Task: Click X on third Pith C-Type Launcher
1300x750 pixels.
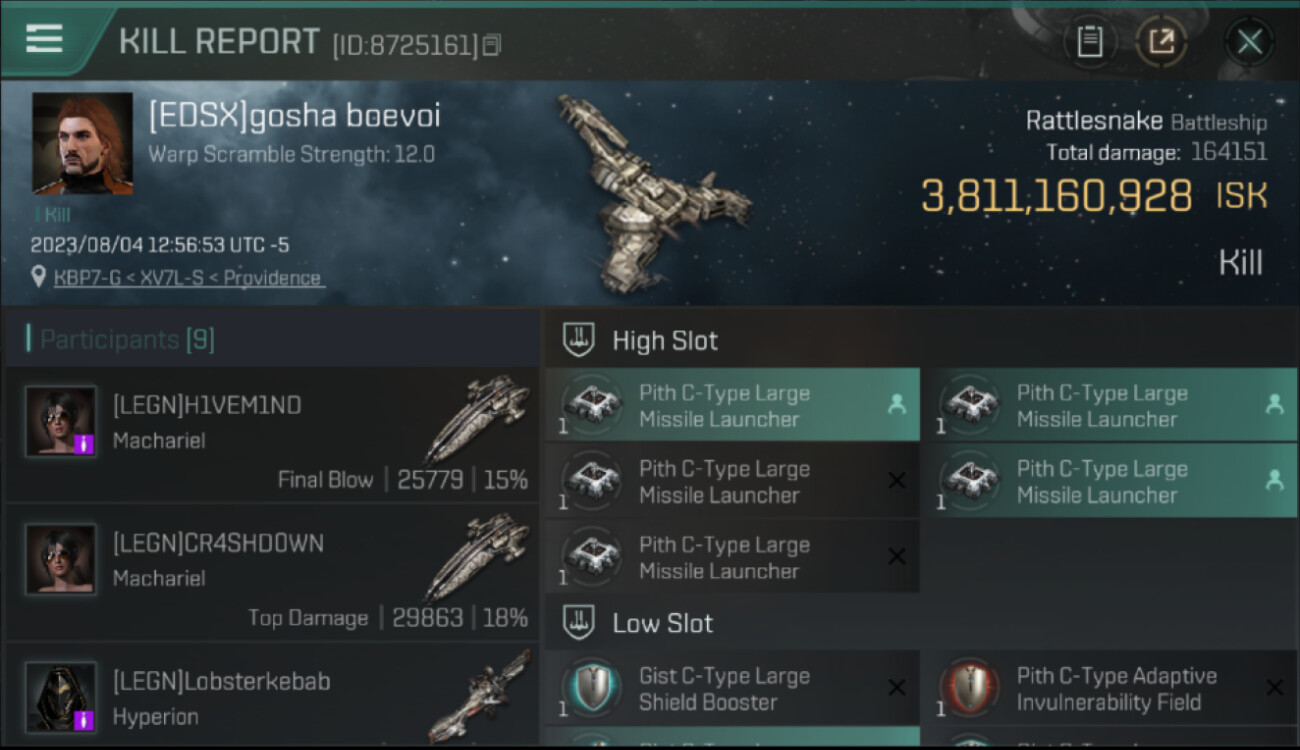Action: (896, 481)
